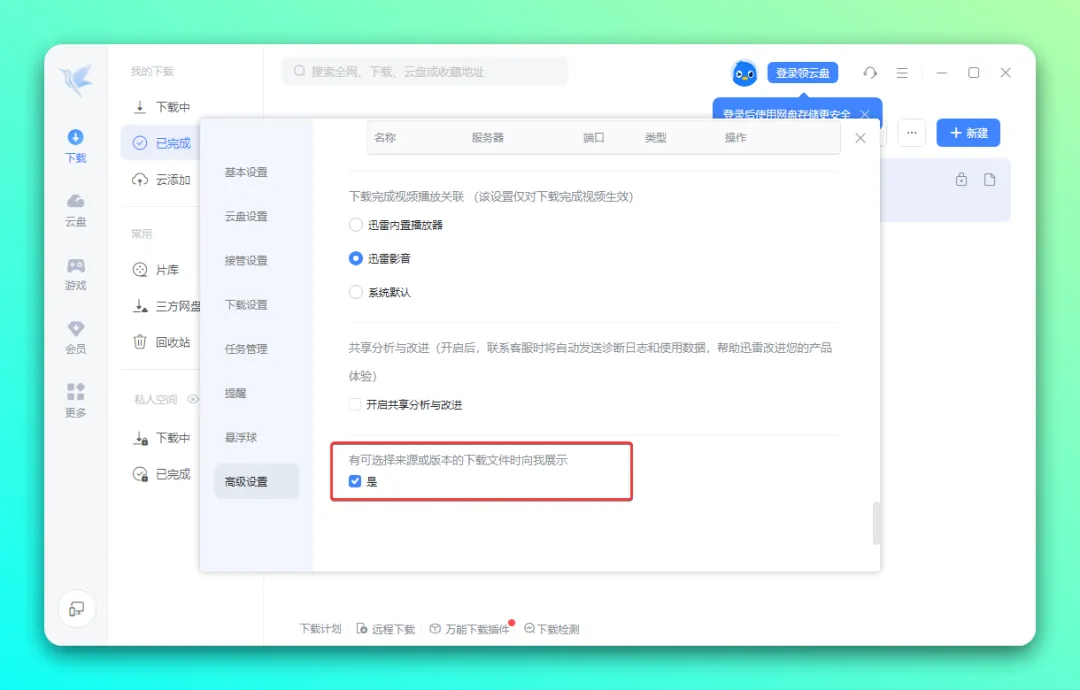Uncheck the 是 checkbox
The height and width of the screenshot is (690, 1080).
coord(355,481)
